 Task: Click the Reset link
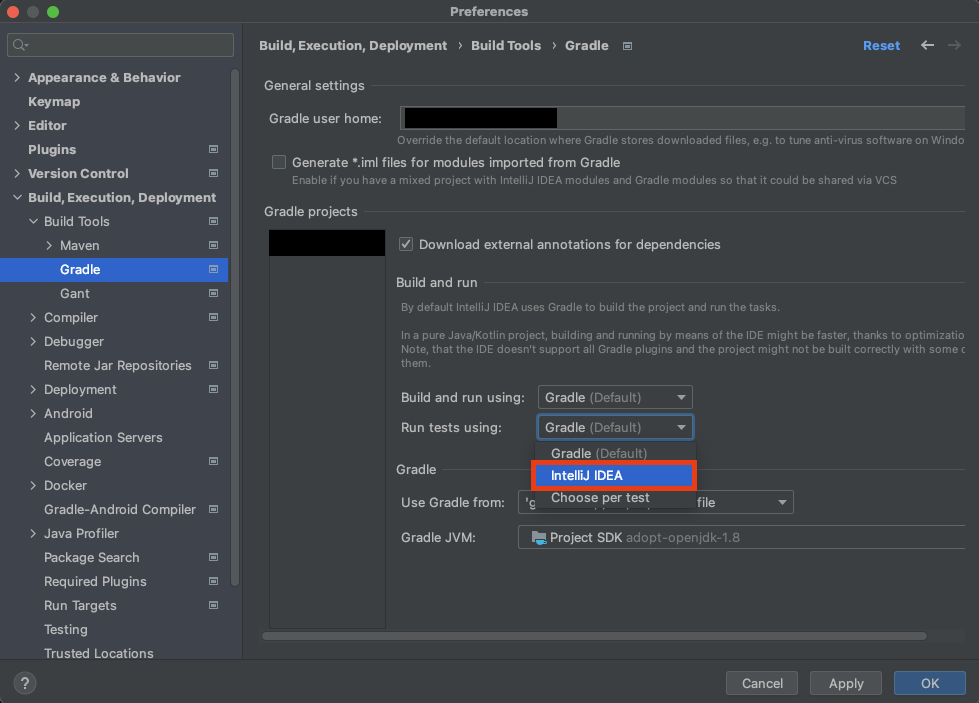881,46
